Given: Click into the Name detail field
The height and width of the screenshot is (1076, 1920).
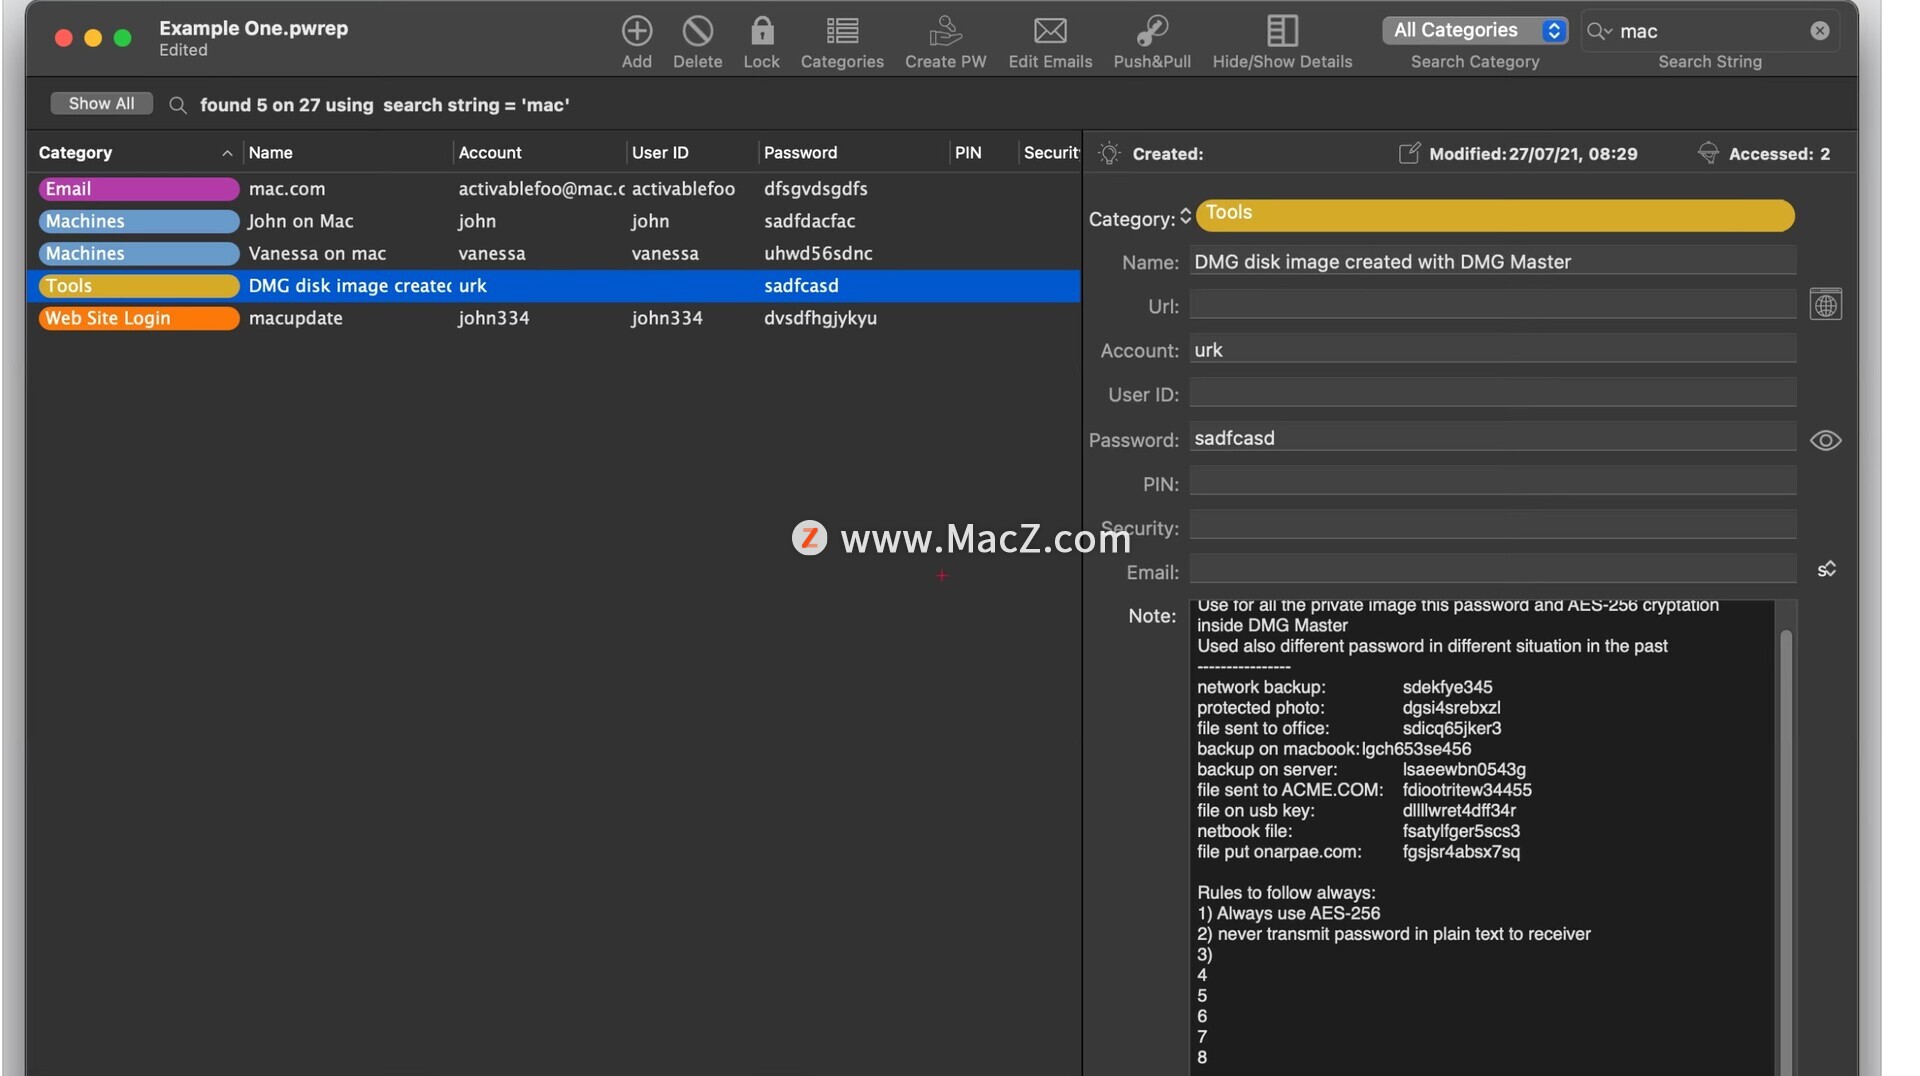Looking at the screenshot, I should click(1492, 262).
